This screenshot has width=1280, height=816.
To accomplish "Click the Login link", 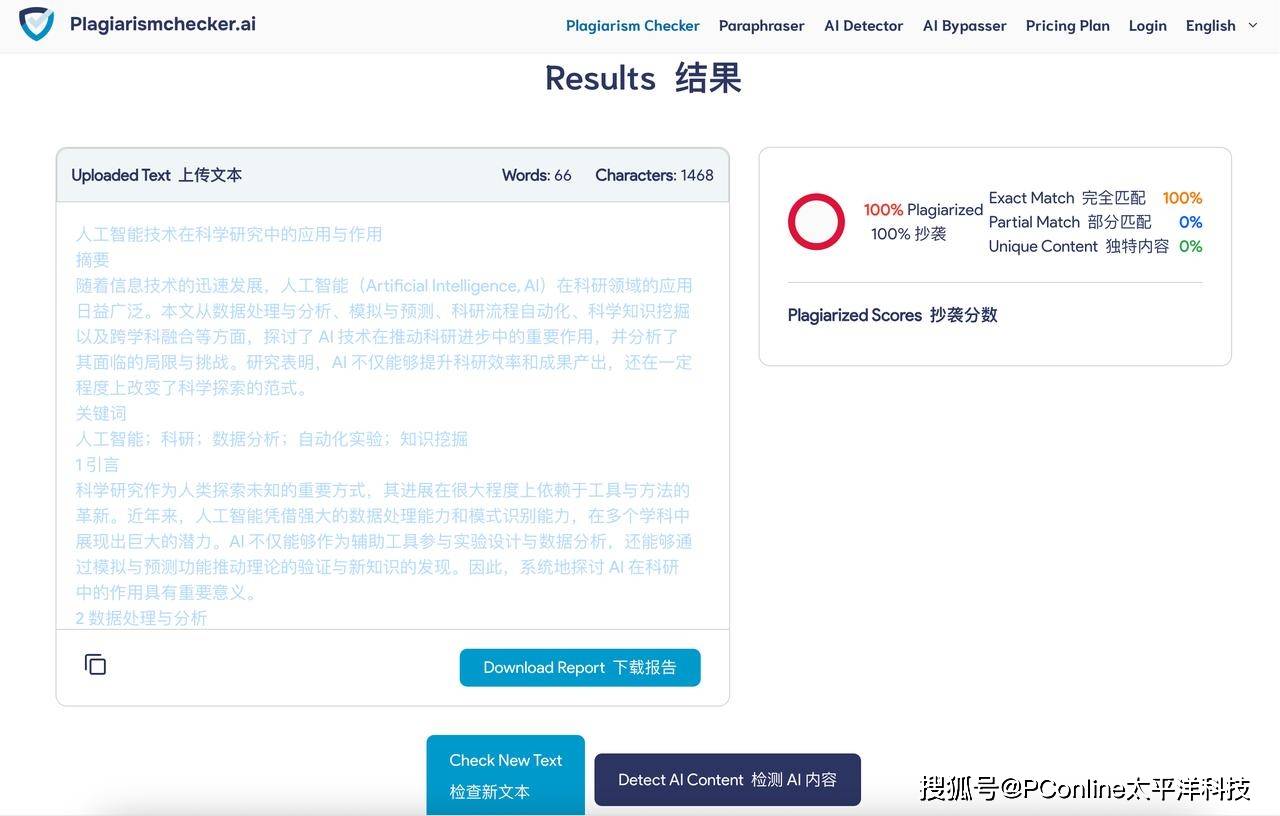I will point(1147,26).
